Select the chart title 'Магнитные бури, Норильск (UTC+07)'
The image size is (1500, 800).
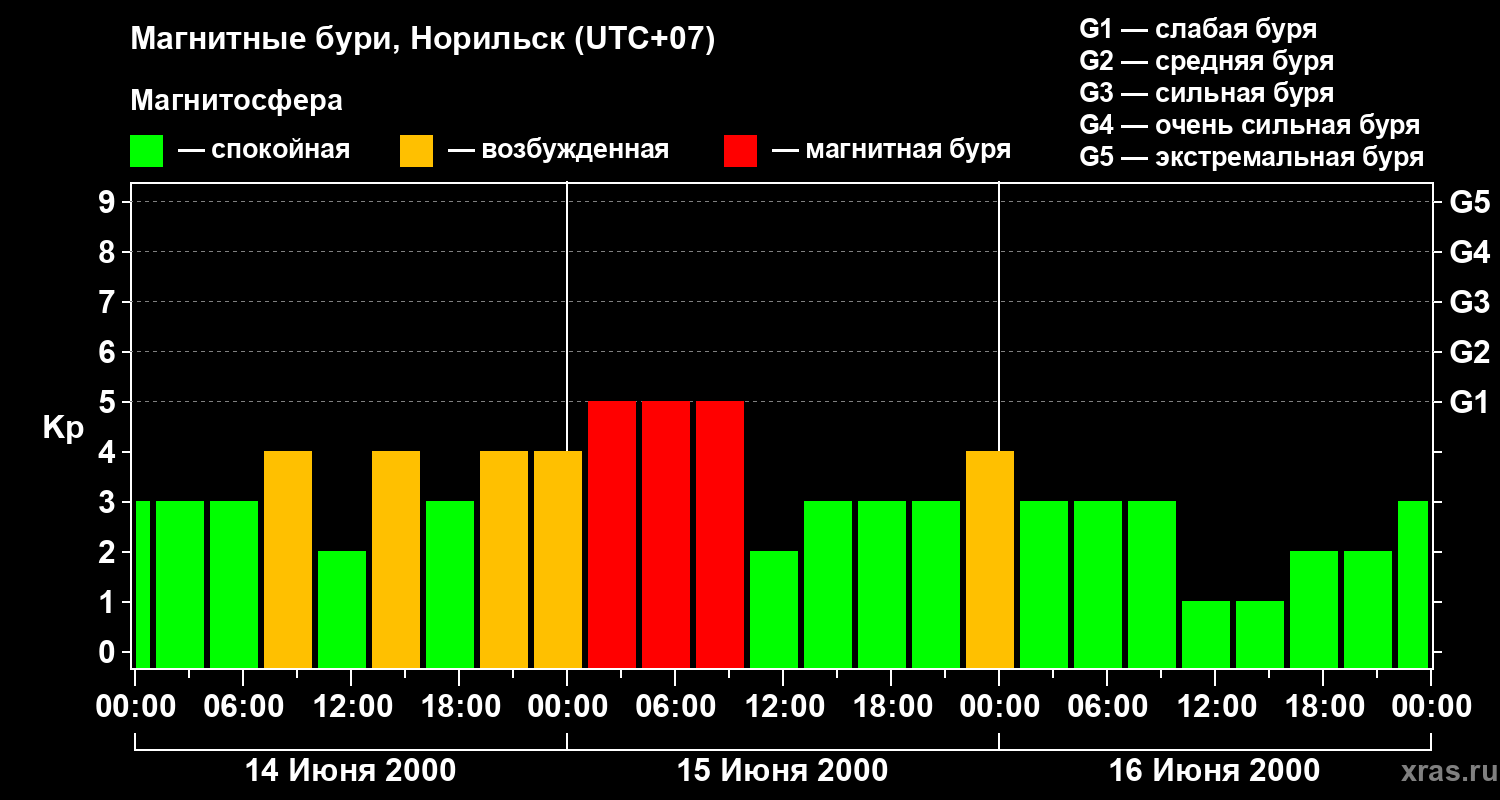pyautogui.click(x=423, y=40)
